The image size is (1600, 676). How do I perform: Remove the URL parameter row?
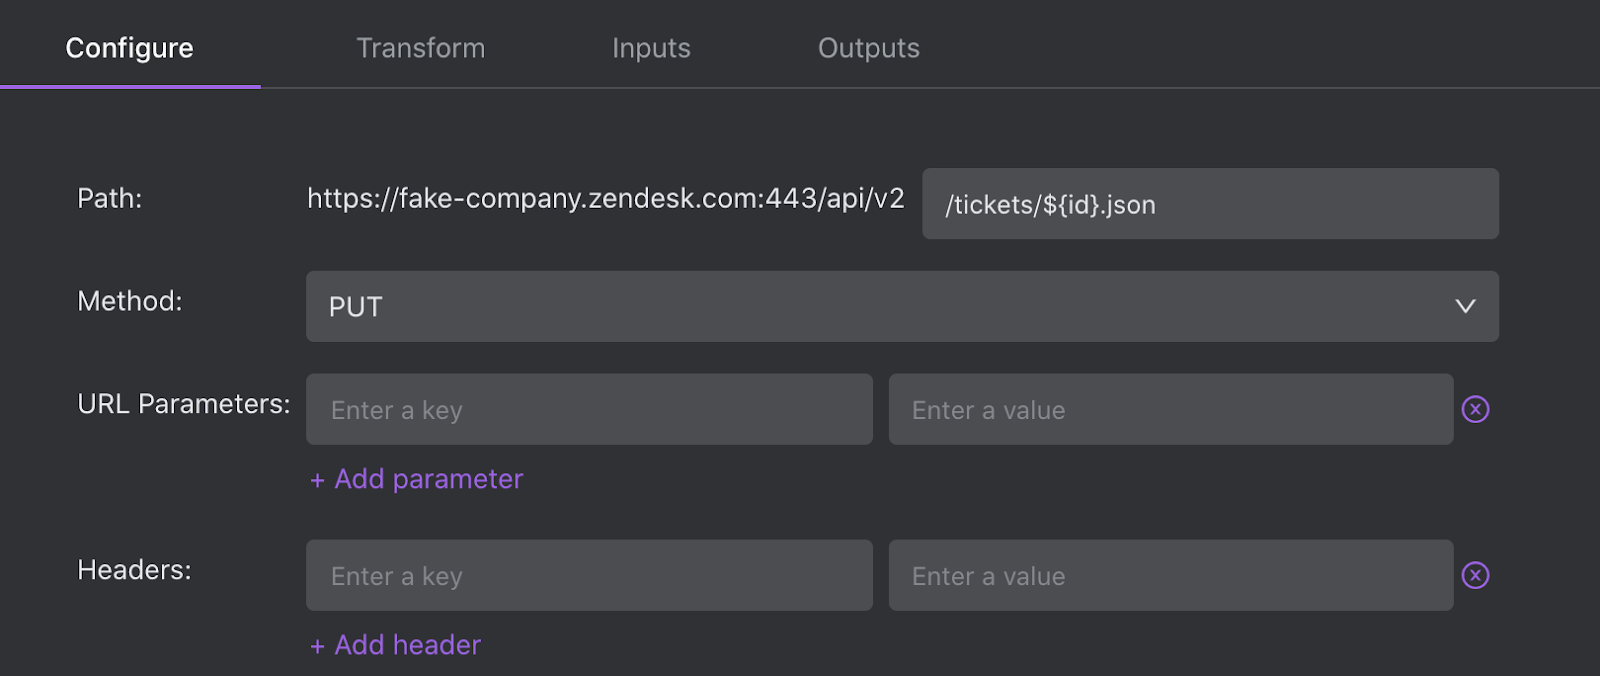[x=1475, y=409]
